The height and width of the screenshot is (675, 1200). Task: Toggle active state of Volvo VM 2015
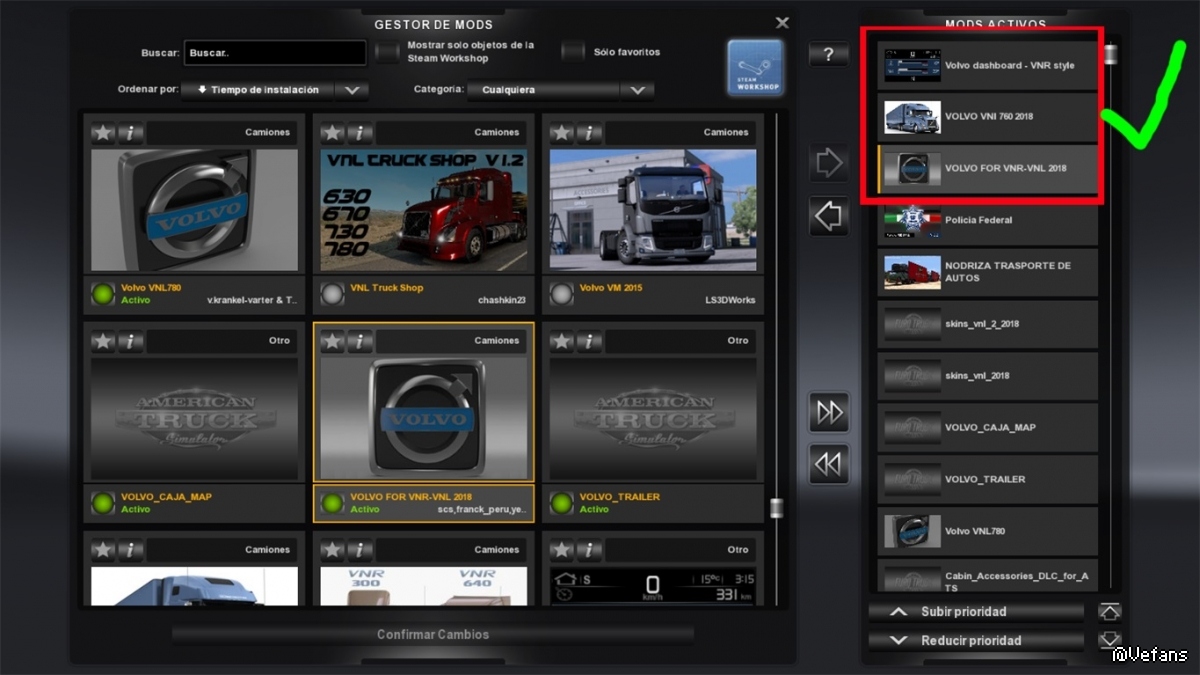[x=561, y=294]
